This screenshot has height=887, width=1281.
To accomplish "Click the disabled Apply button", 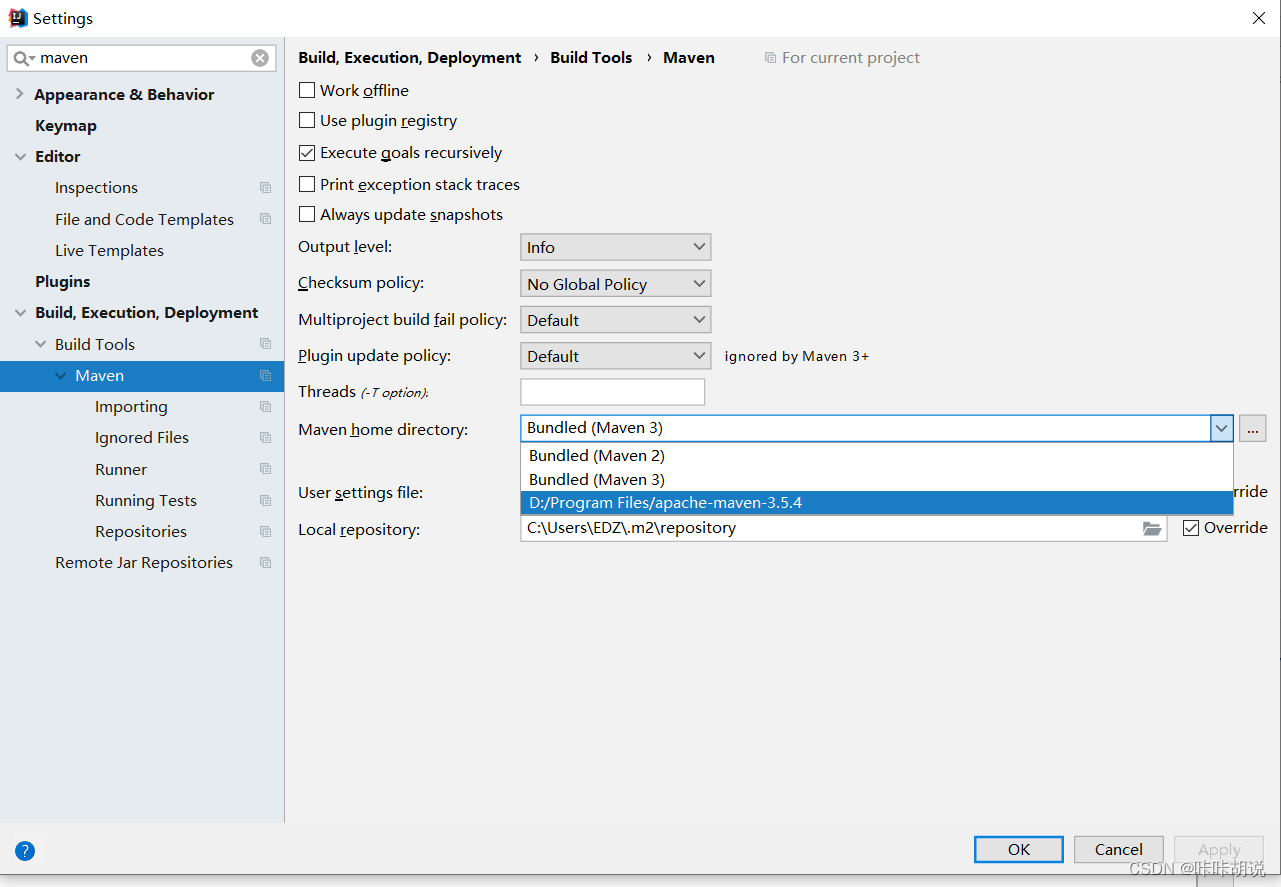I will (1219, 849).
